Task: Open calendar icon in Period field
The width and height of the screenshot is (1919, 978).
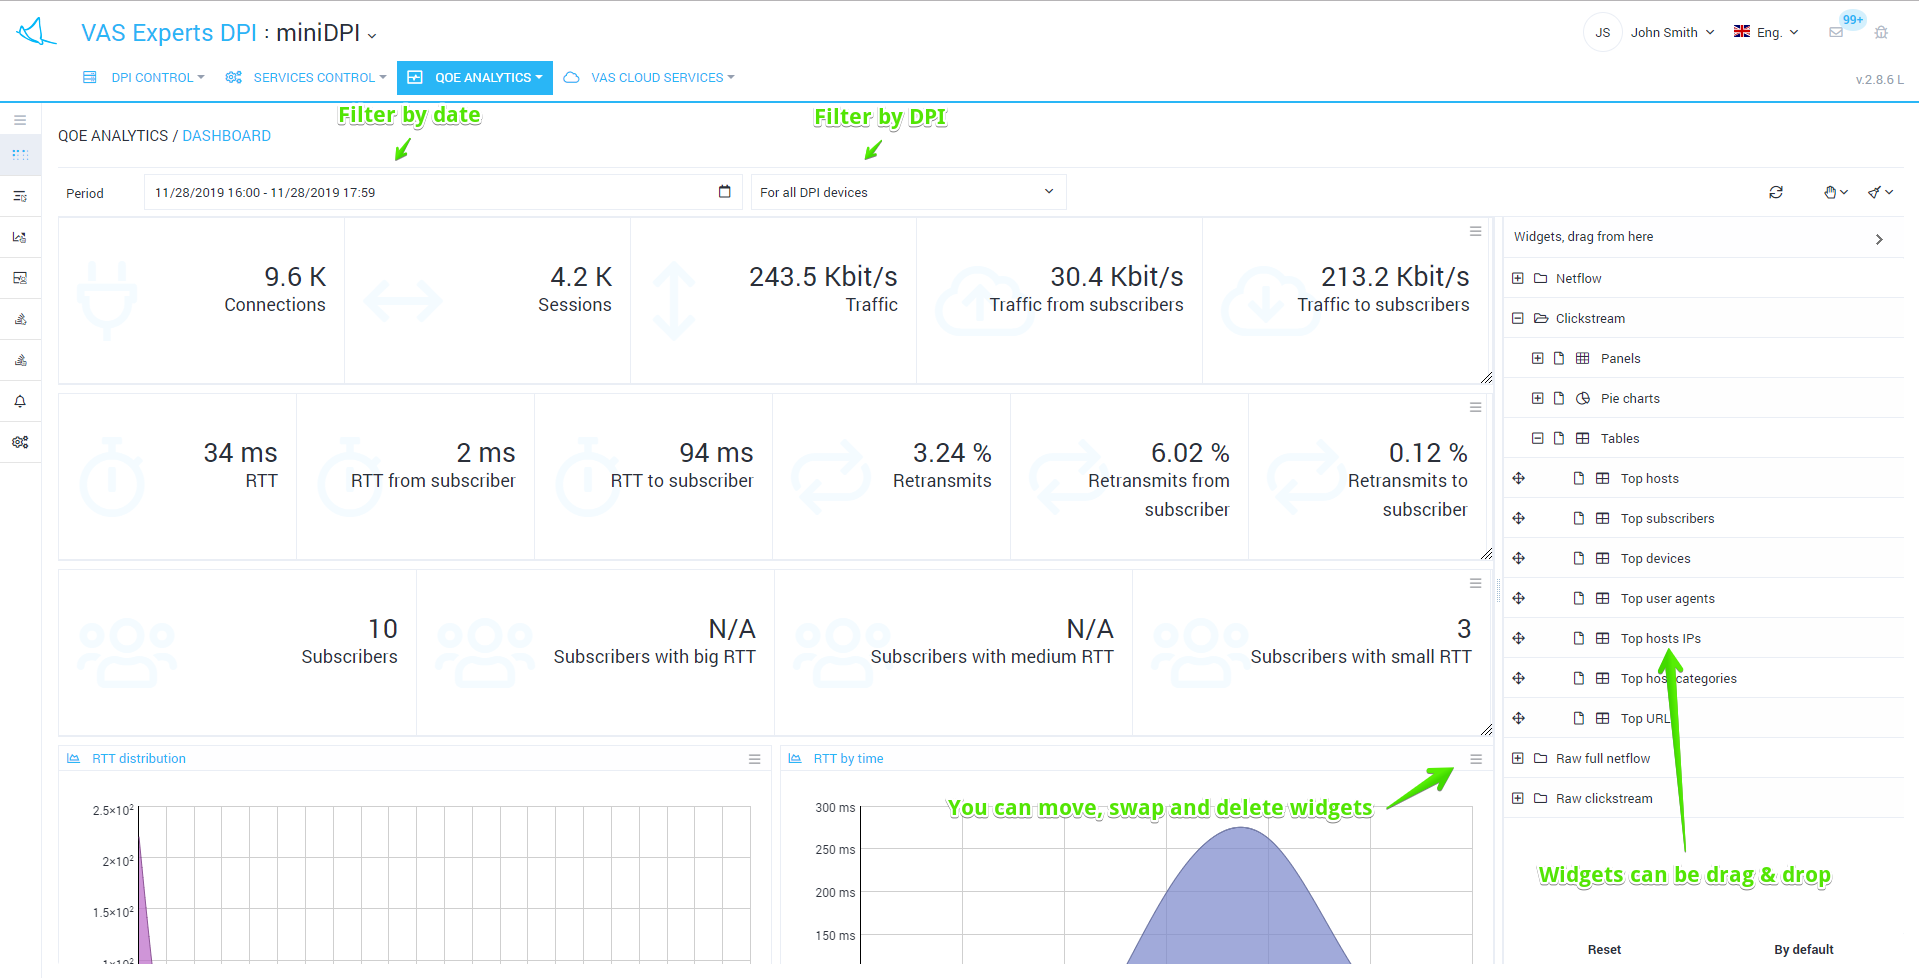Action: (724, 192)
